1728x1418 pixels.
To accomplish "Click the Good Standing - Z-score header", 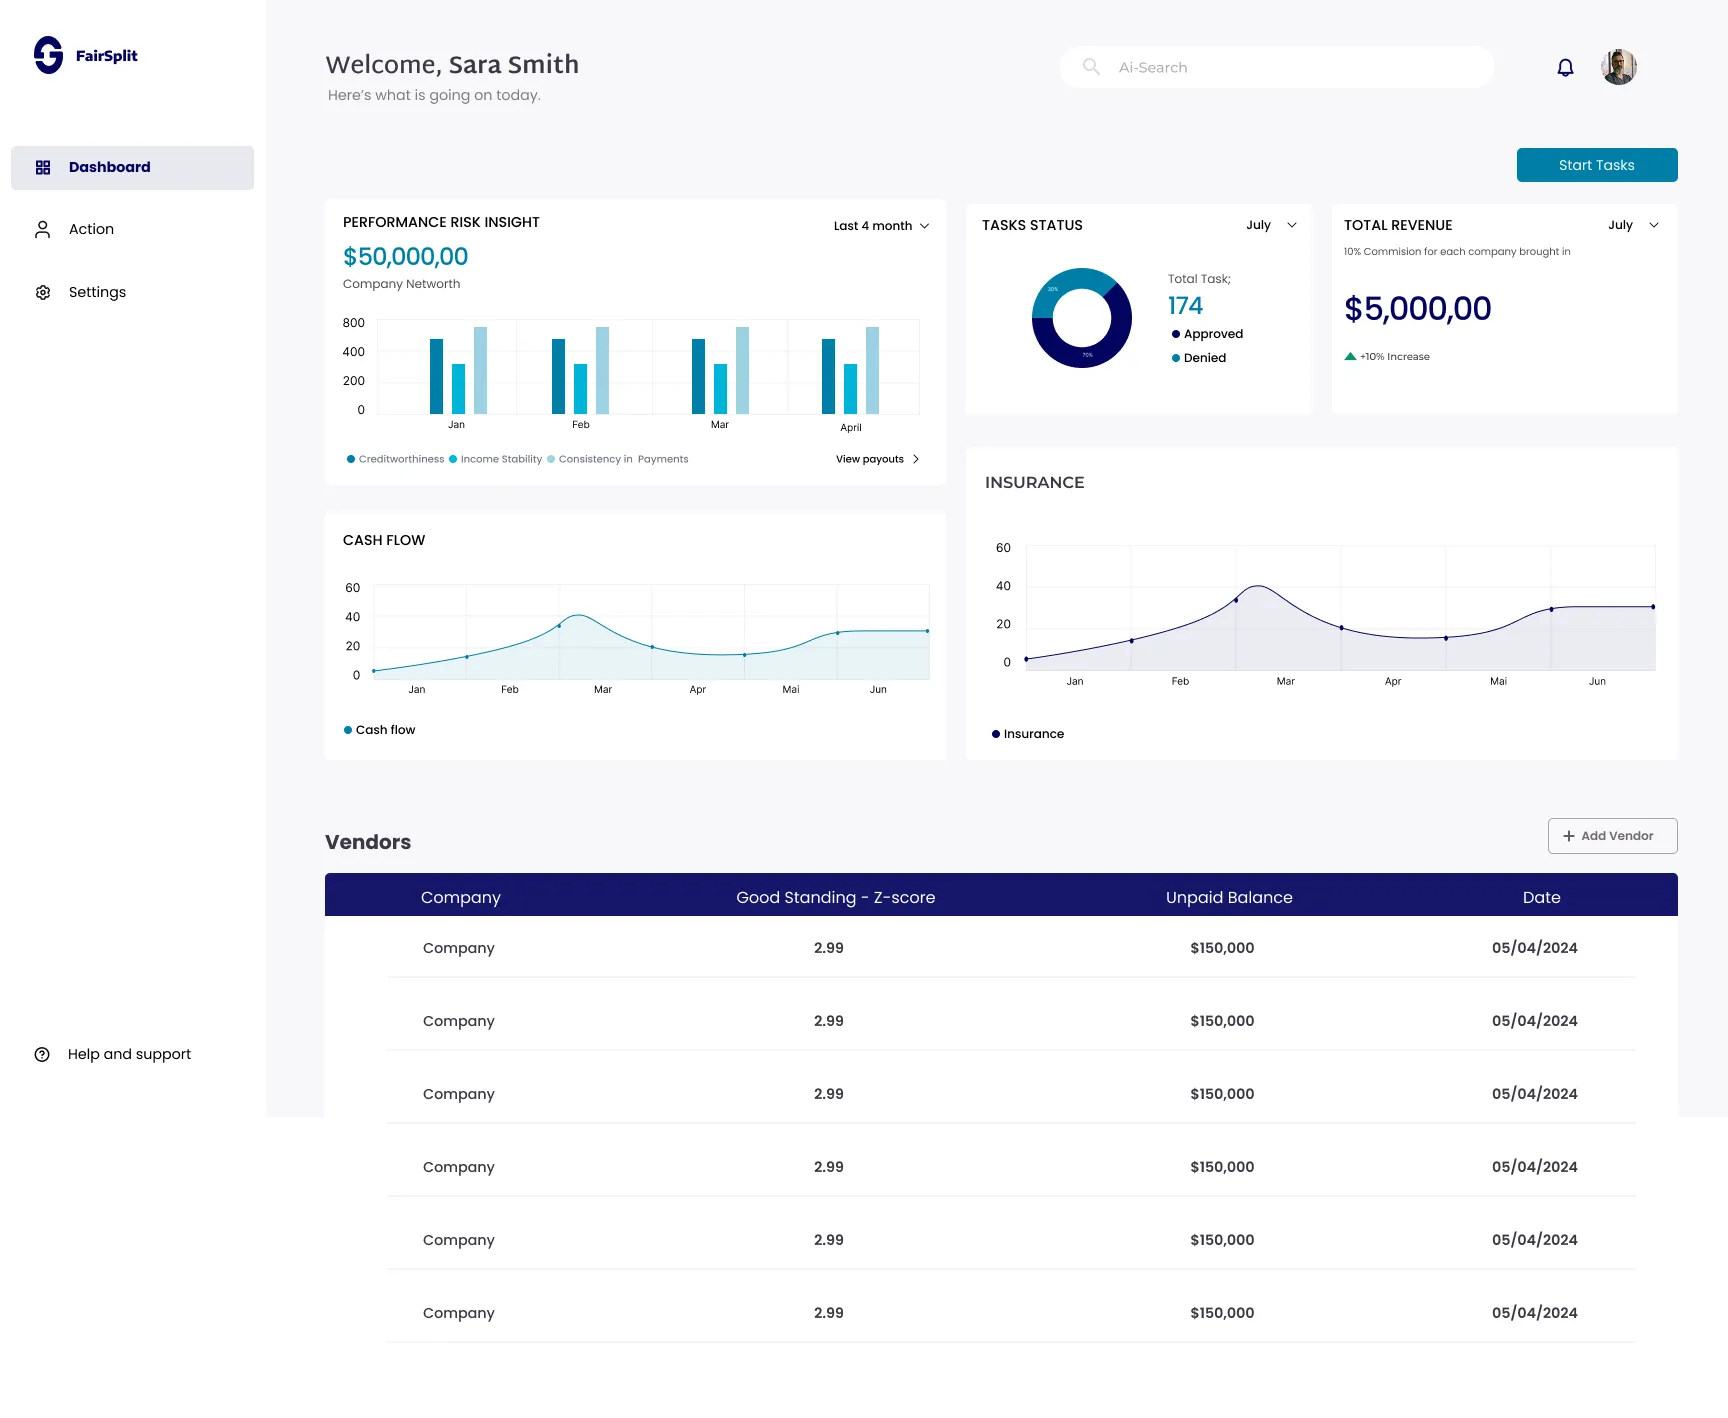I will tap(835, 898).
